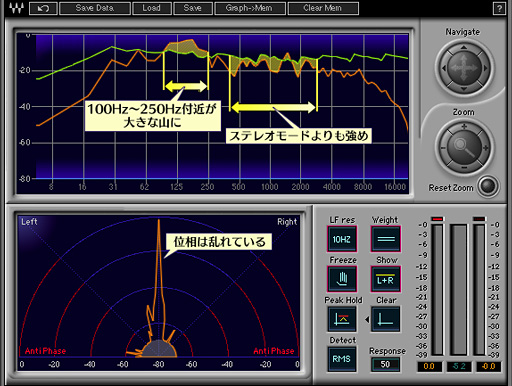Click the Clear Mem button
This screenshot has height=386, width=512.
pyautogui.click(x=323, y=8)
